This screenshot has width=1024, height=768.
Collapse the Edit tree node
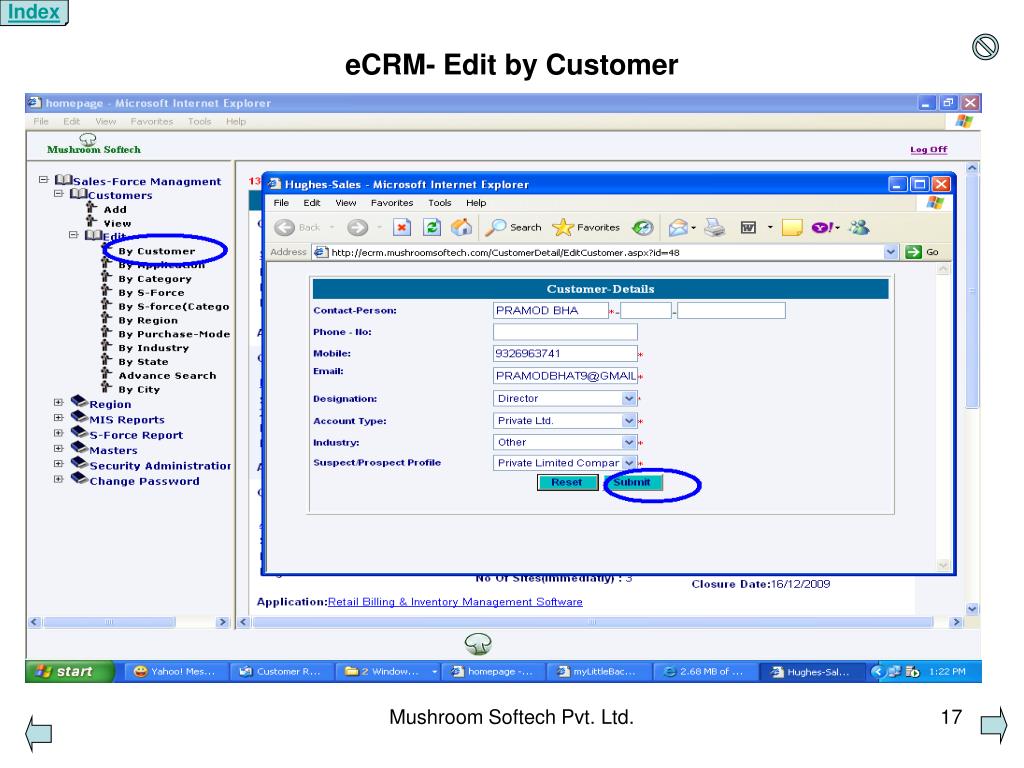74,234
